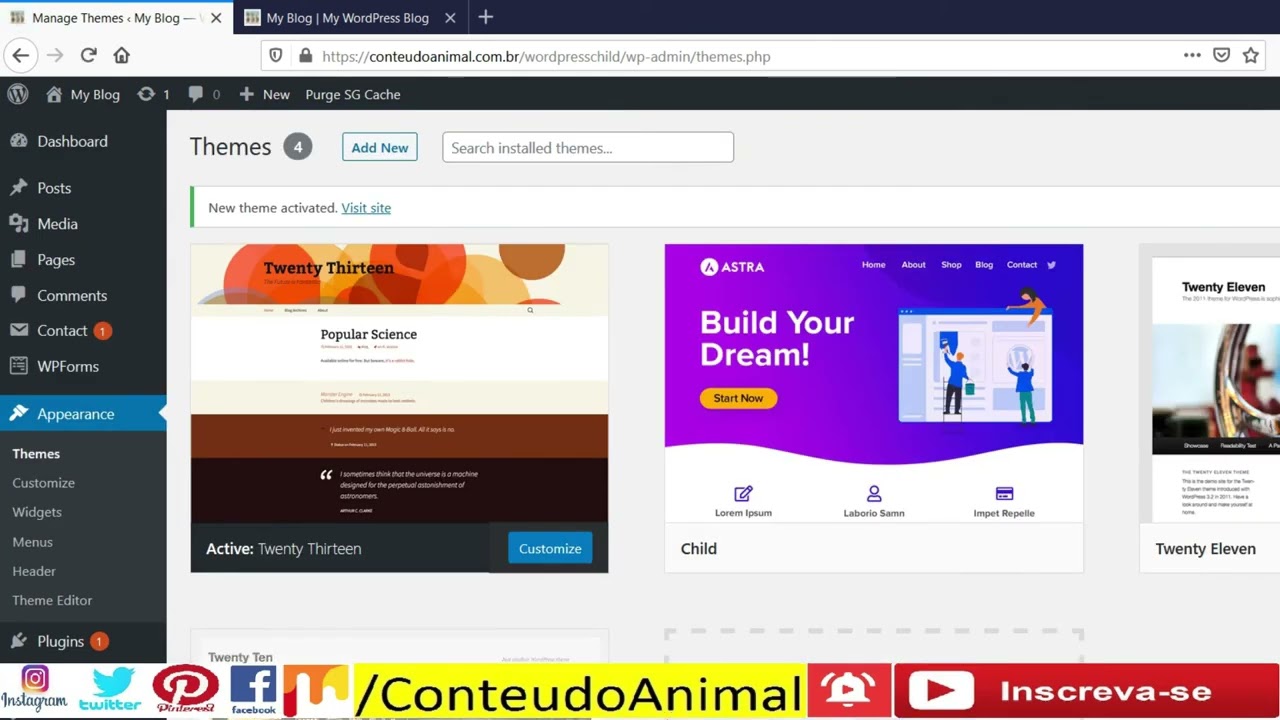The height and width of the screenshot is (720, 1280).
Task: Select the Twenty Eleven theme thumbnail
Action: click(1210, 383)
